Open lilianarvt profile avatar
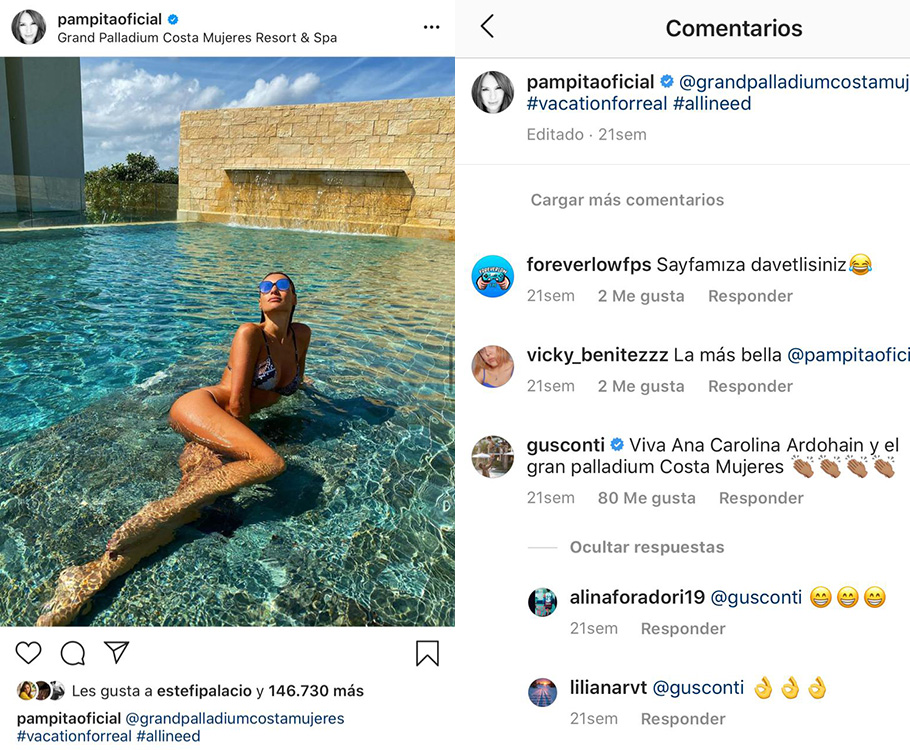910x750 pixels. (542, 692)
